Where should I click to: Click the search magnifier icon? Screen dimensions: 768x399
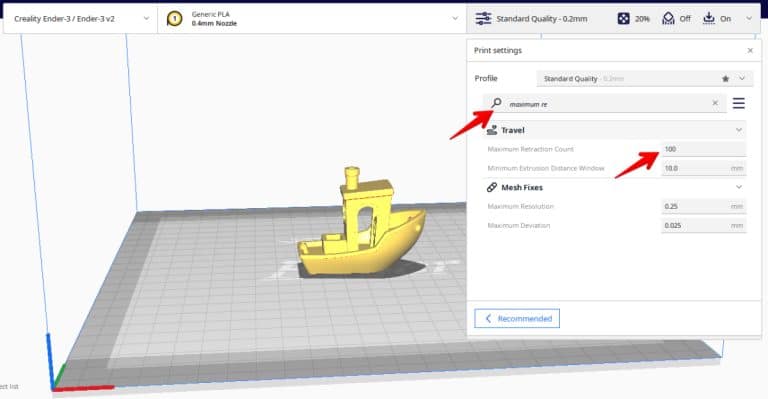(x=497, y=103)
